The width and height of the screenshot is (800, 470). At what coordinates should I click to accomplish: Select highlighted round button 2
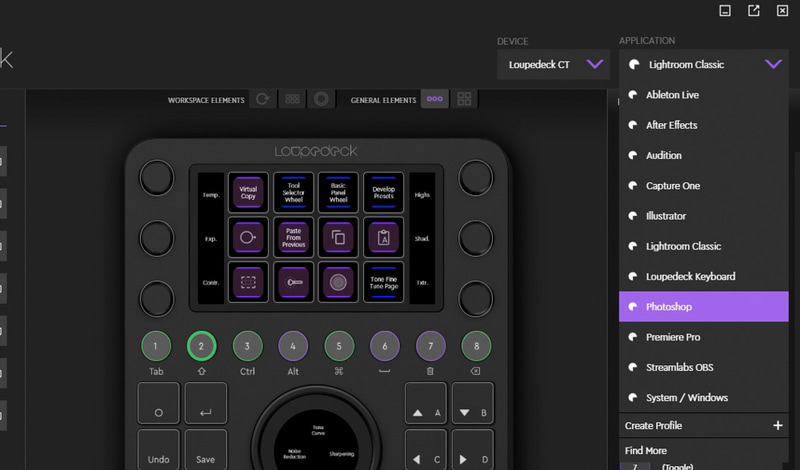click(x=202, y=346)
